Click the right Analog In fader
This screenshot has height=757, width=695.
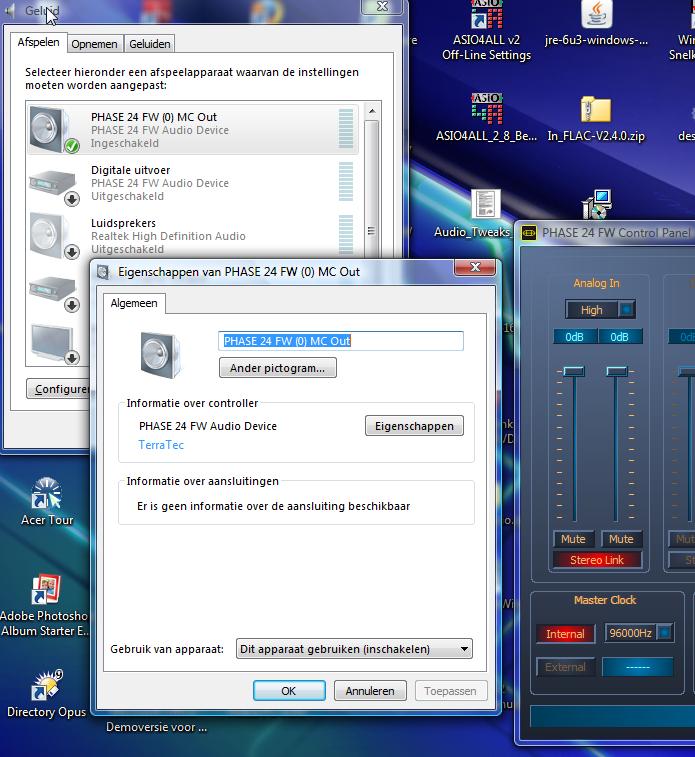[x=617, y=371]
